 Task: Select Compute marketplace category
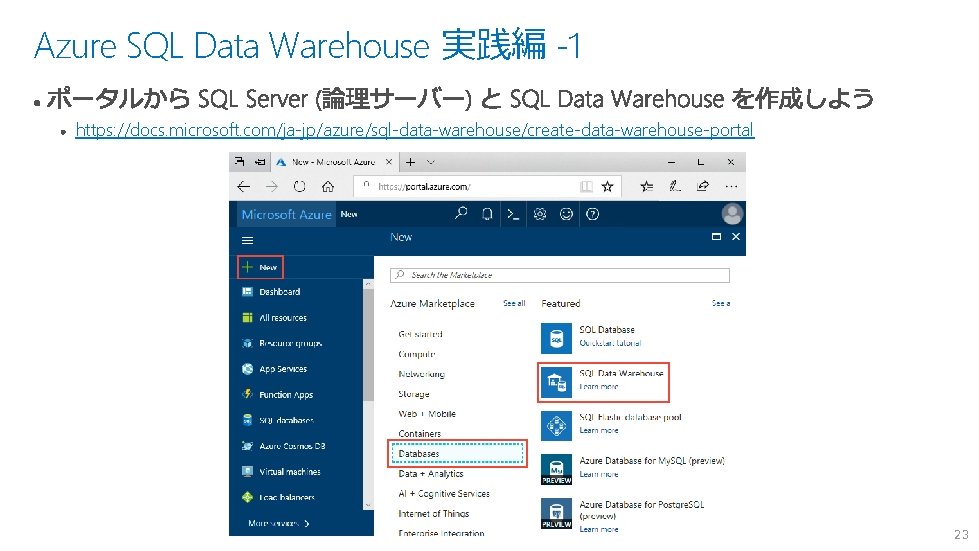tap(417, 354)
